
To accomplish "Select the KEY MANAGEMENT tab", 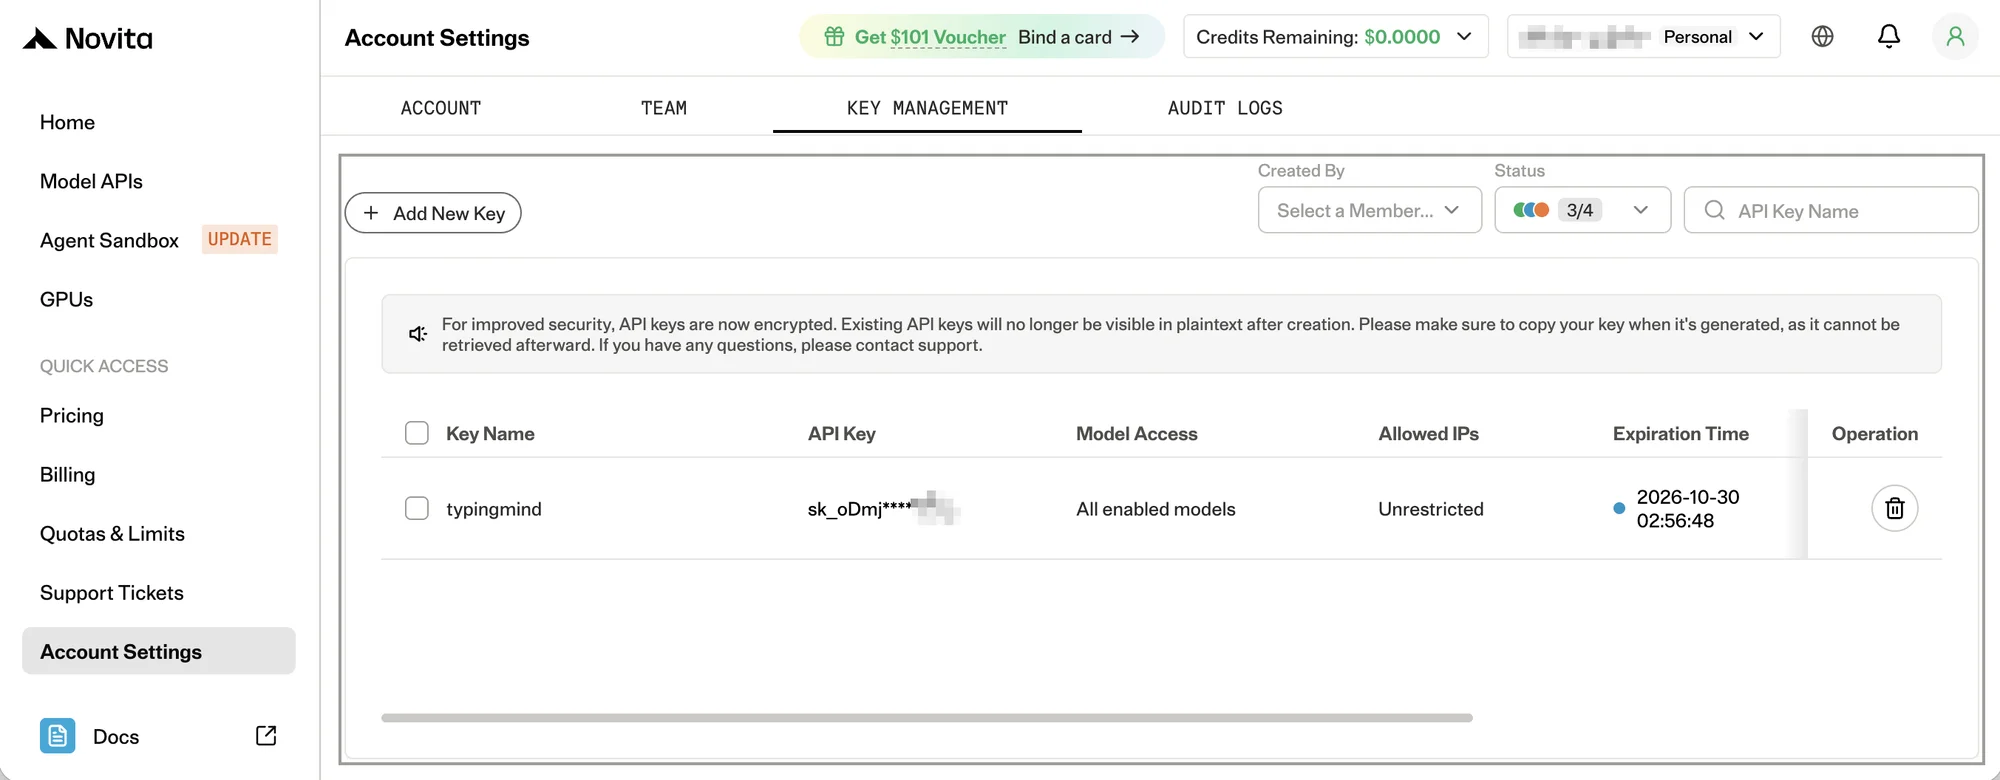I will (927, 108).
